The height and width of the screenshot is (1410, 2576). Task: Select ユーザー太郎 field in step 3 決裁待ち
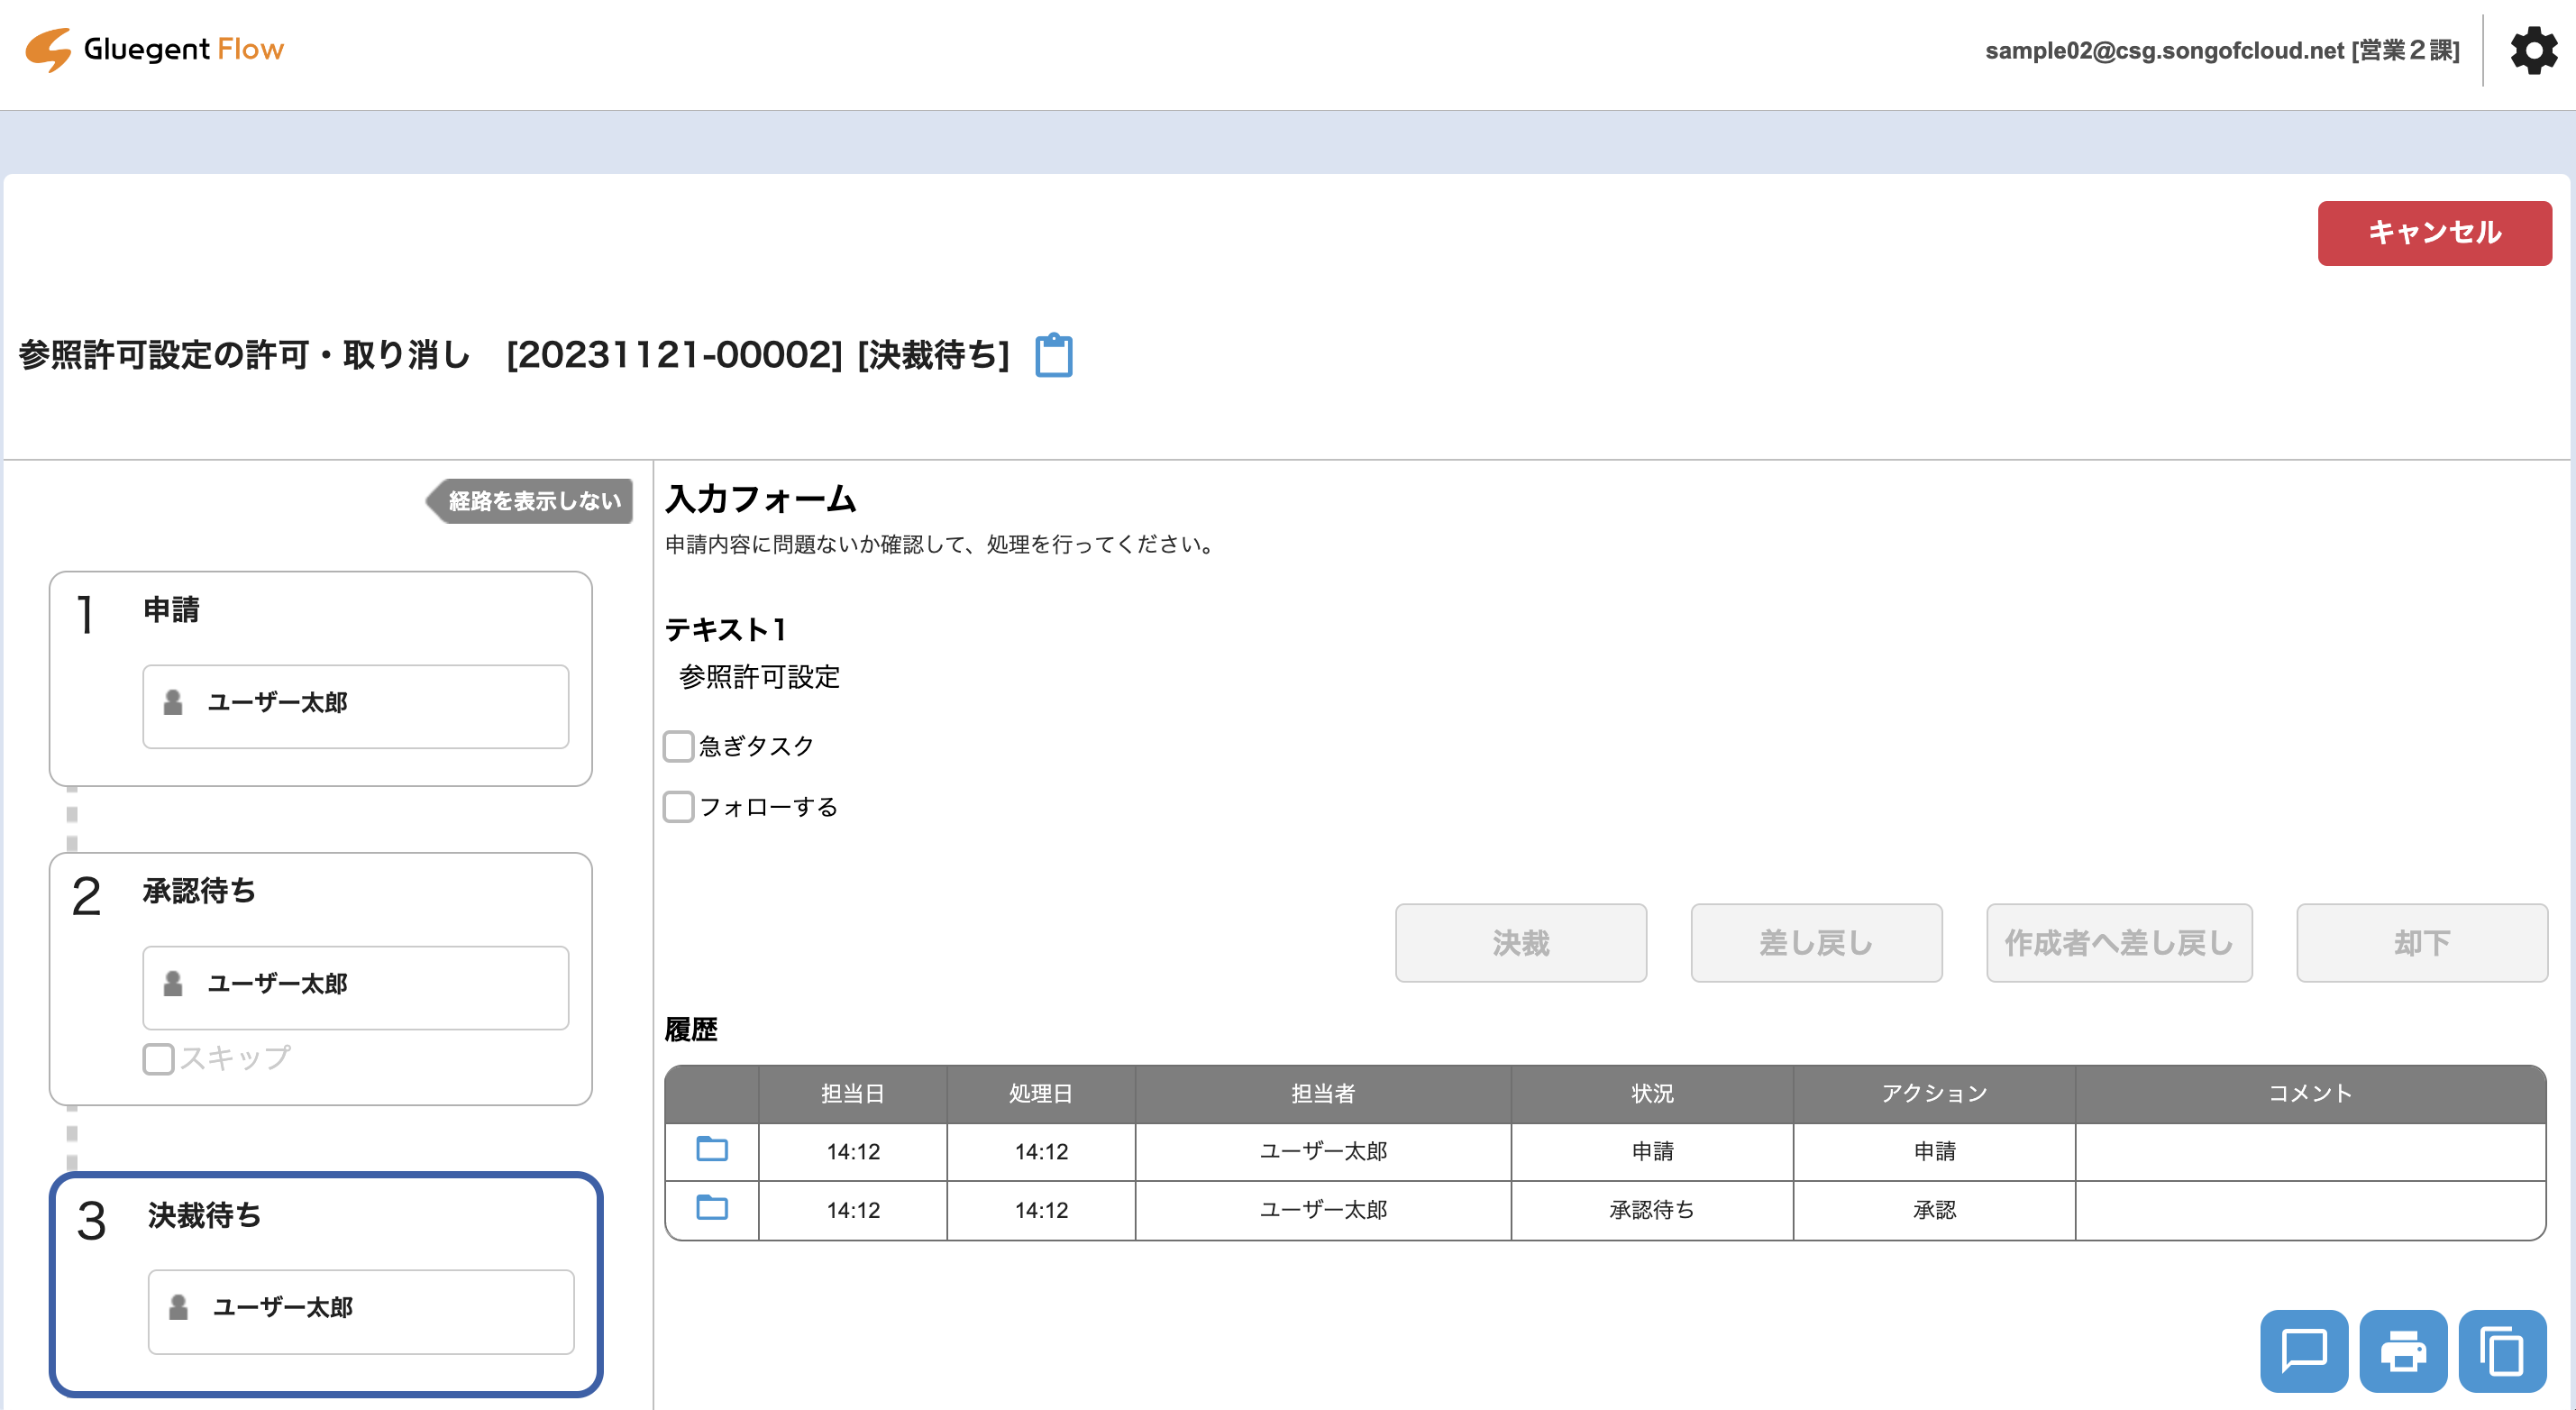click(361, 1311)
